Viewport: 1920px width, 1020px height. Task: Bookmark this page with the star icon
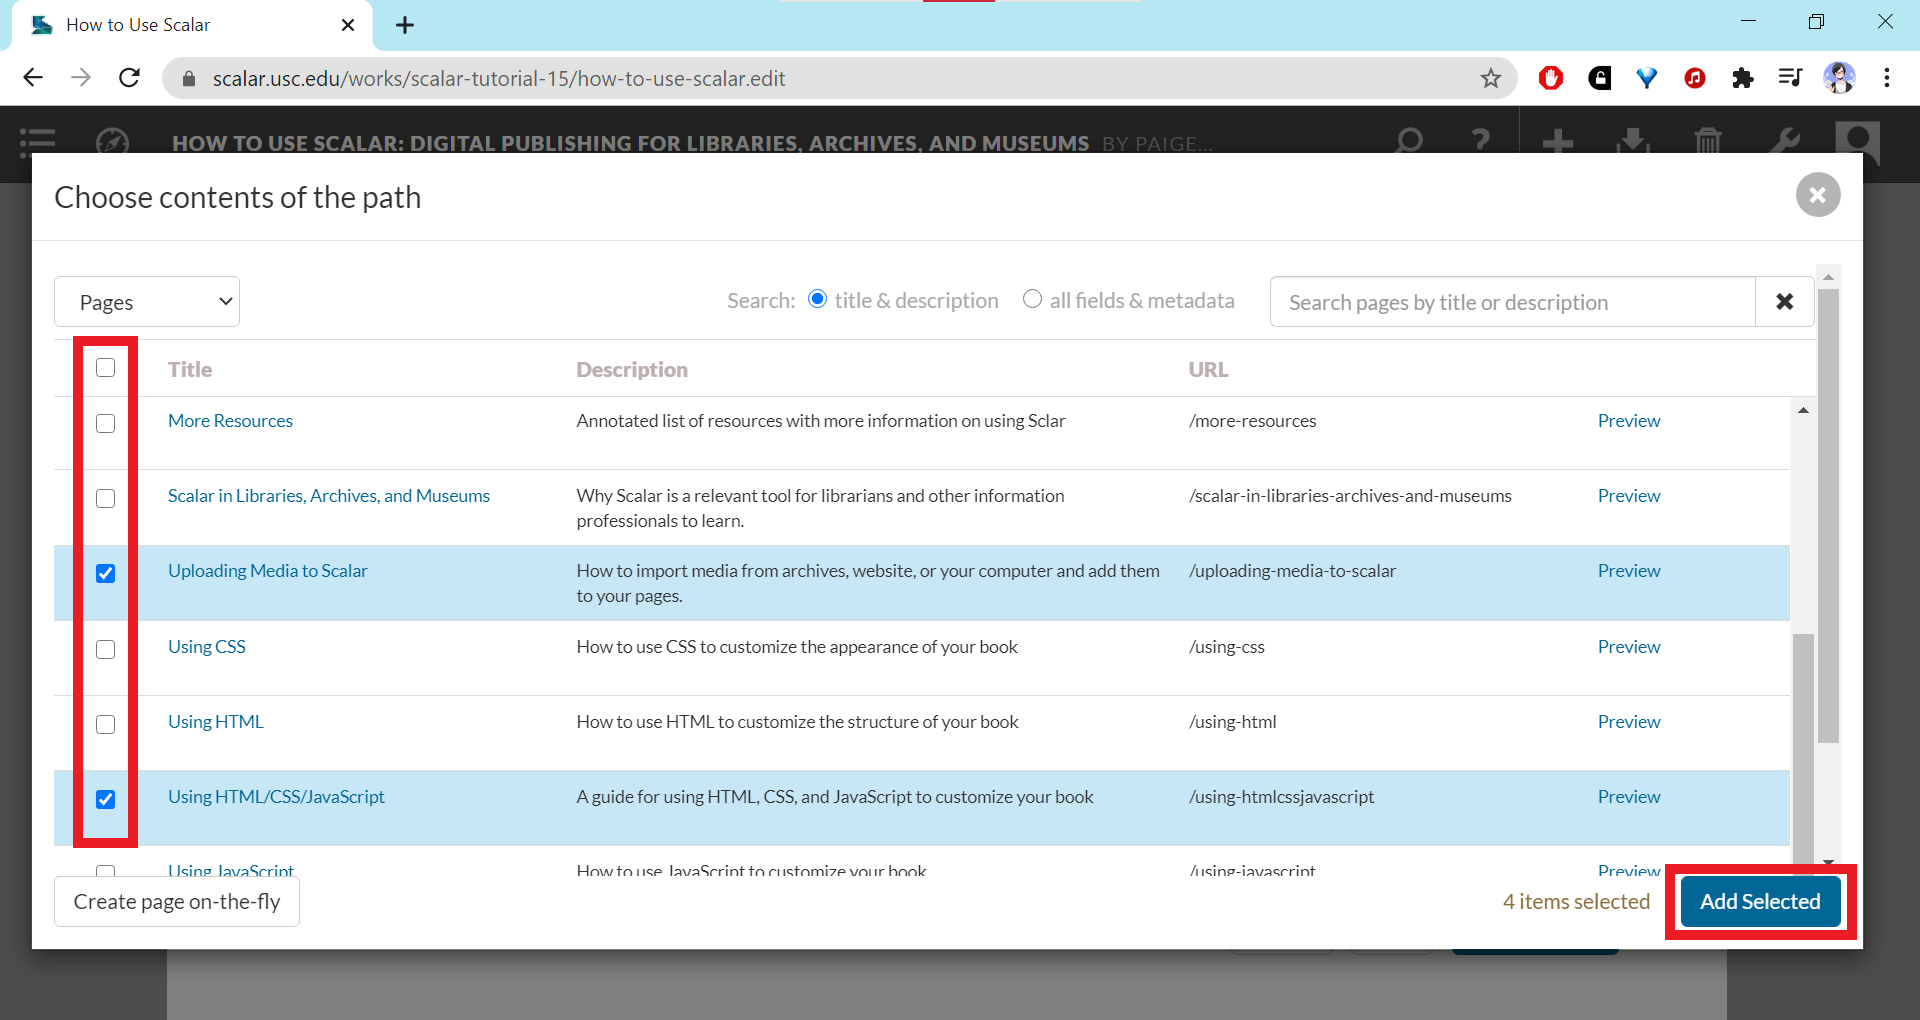click(x=1490, y=78)
